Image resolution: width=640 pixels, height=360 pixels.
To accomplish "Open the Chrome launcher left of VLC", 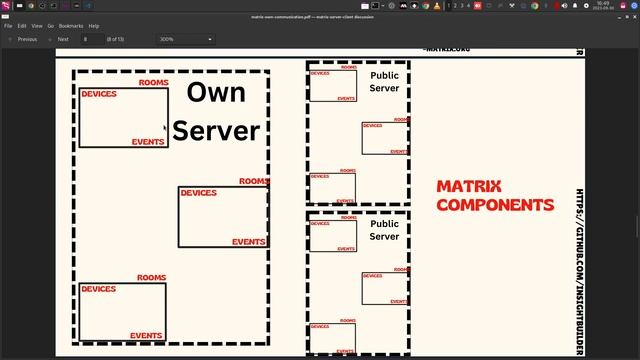I will click(x=426, y=6).
